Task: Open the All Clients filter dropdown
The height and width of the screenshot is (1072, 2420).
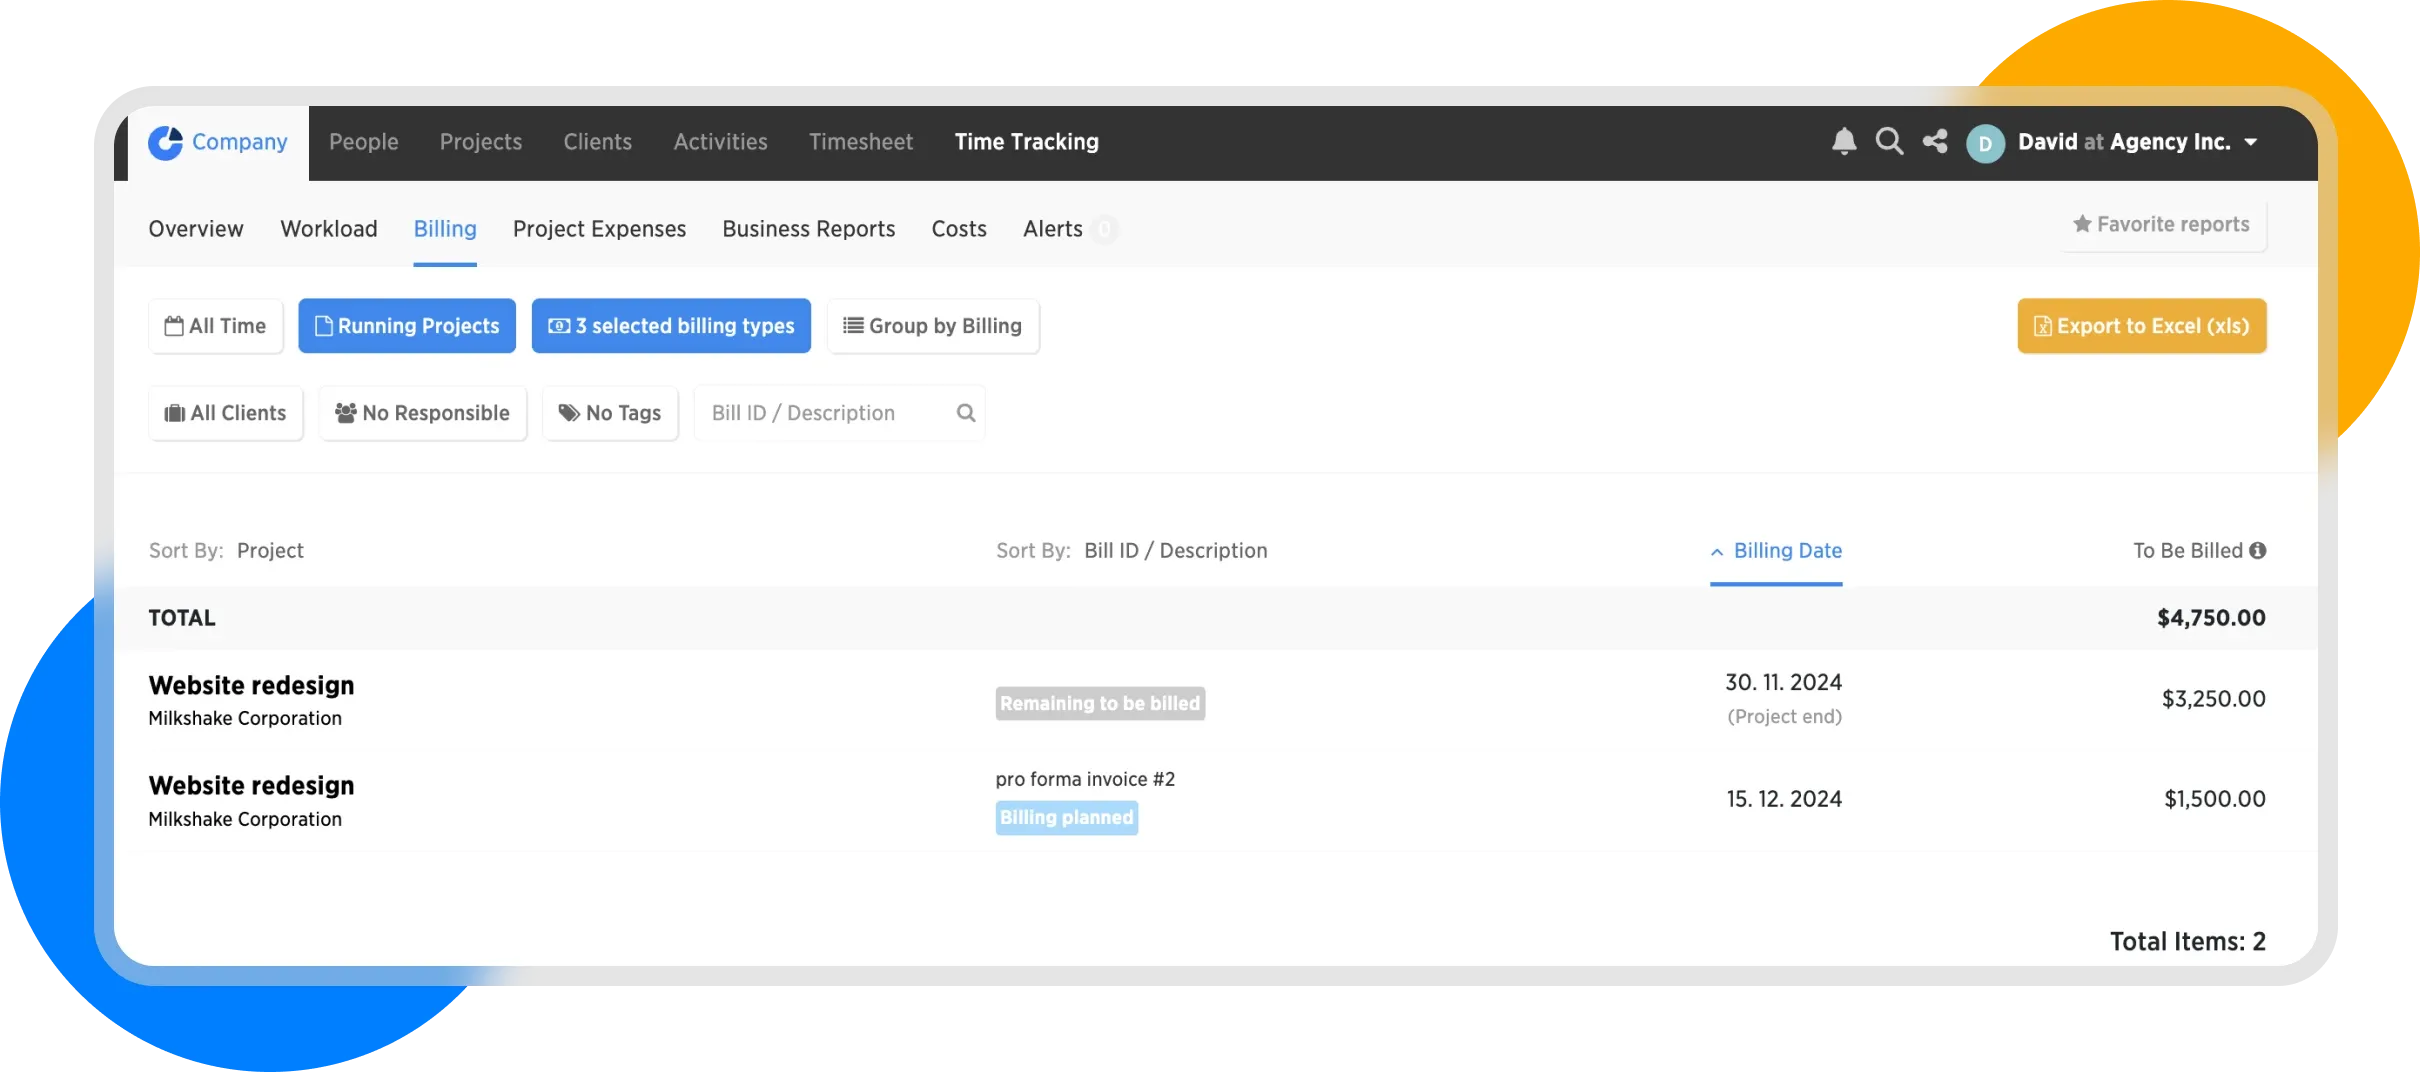Action: click(x=226, y=413)
